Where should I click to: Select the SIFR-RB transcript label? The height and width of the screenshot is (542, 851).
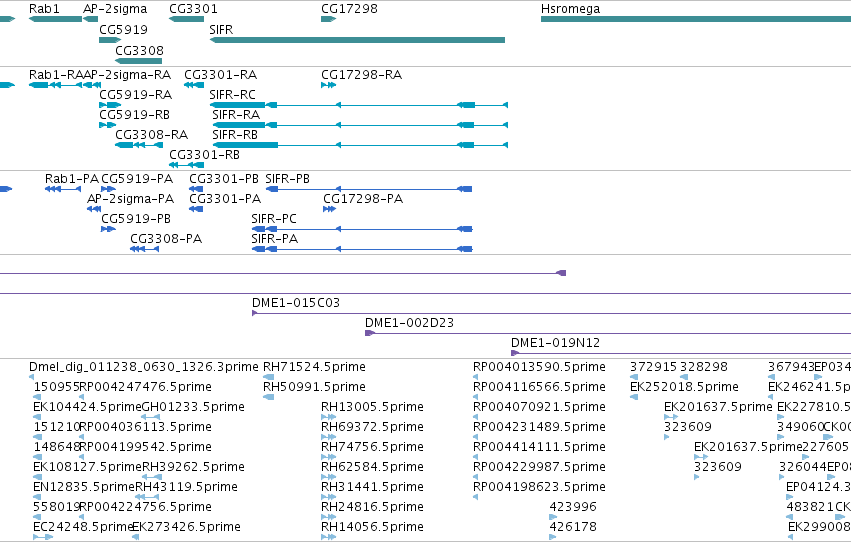235,135
